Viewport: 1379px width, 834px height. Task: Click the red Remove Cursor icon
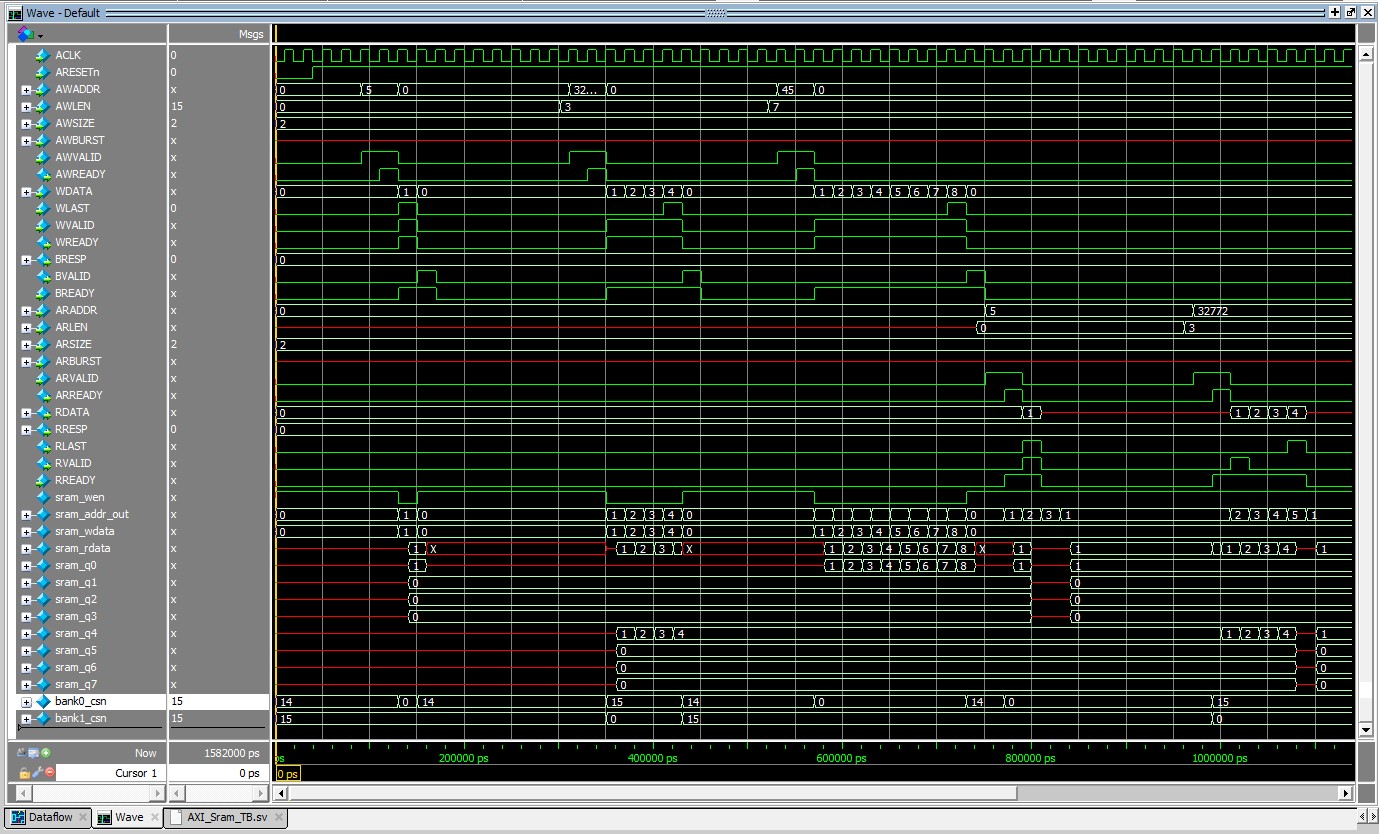coord(49,773)
